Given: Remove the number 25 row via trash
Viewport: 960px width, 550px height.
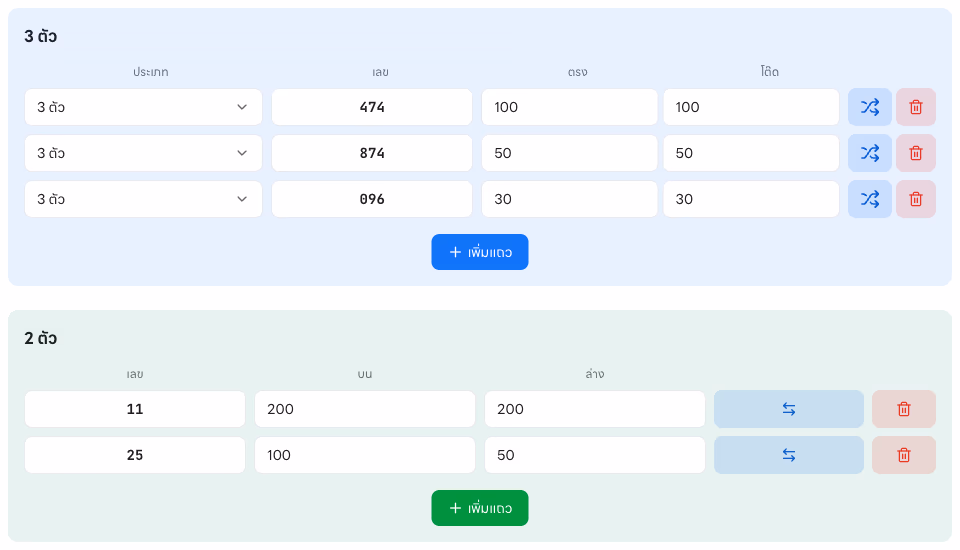Looking at the screenshot, I should coord(904,455).
